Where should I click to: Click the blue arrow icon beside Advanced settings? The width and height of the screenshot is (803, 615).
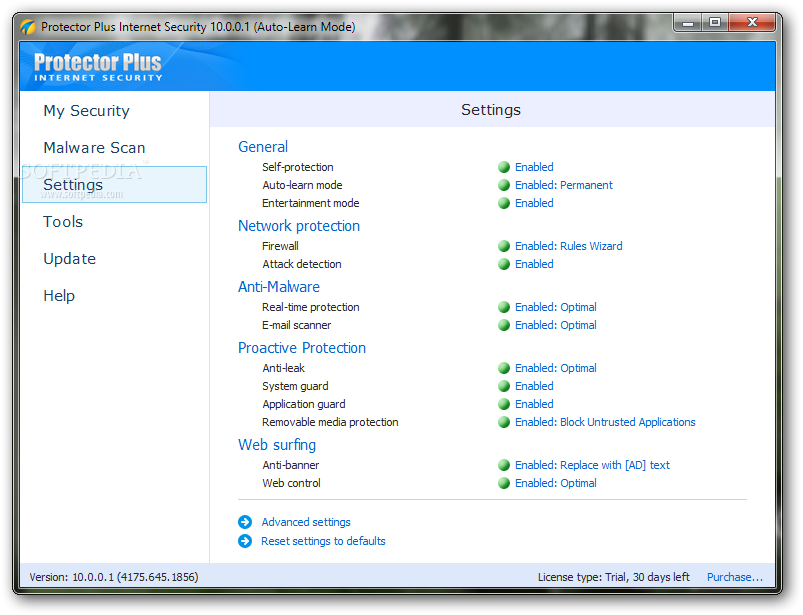(245, 521)
